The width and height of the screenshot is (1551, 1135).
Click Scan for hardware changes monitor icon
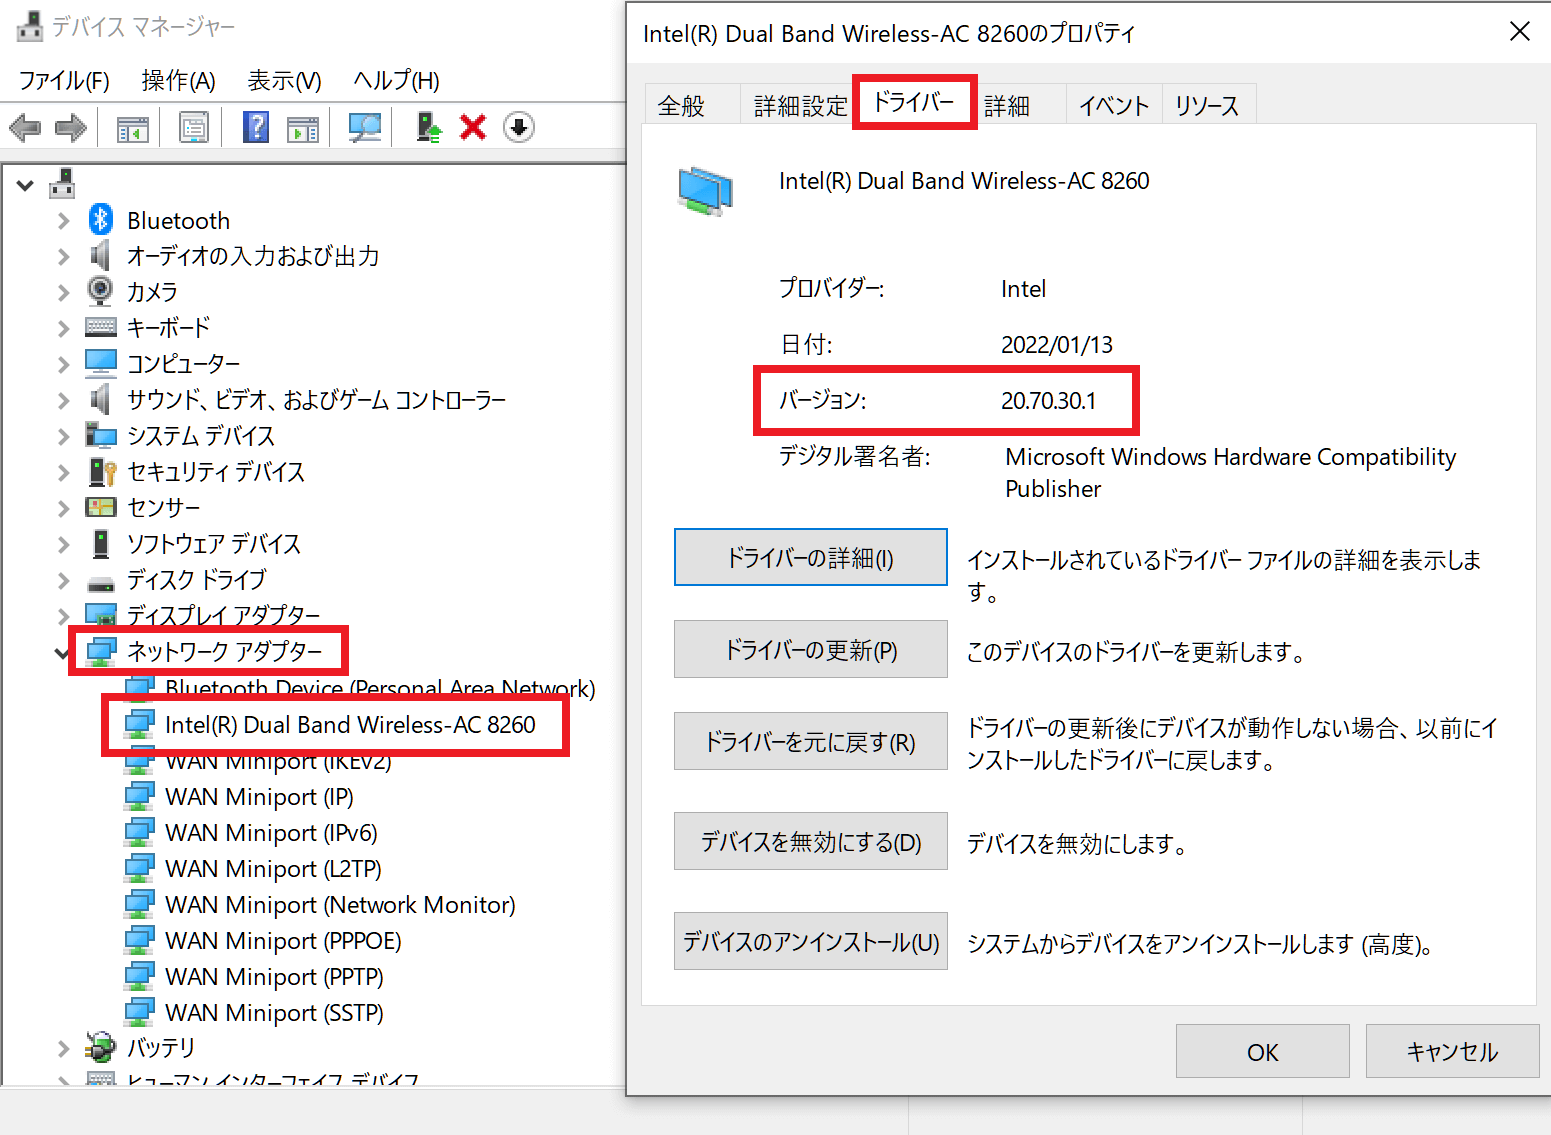coord(364,127)
